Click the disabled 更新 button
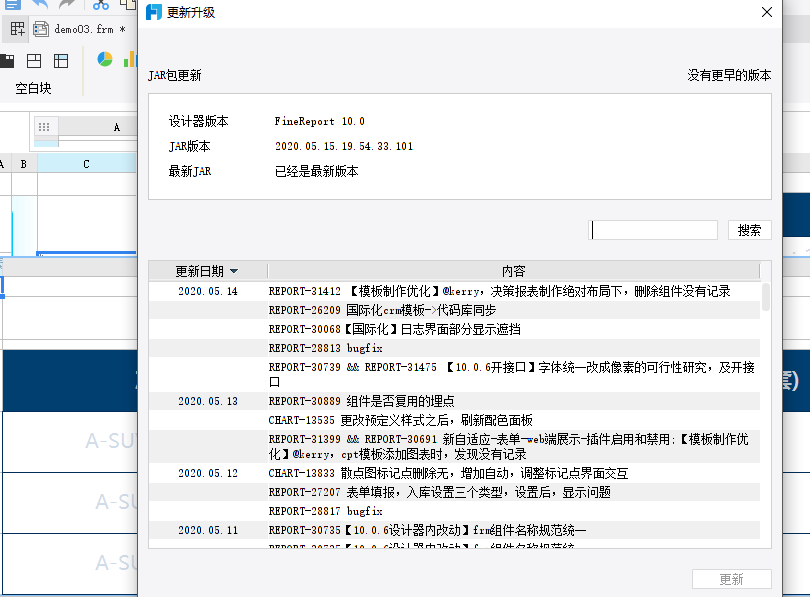 [x=731, y=579]
